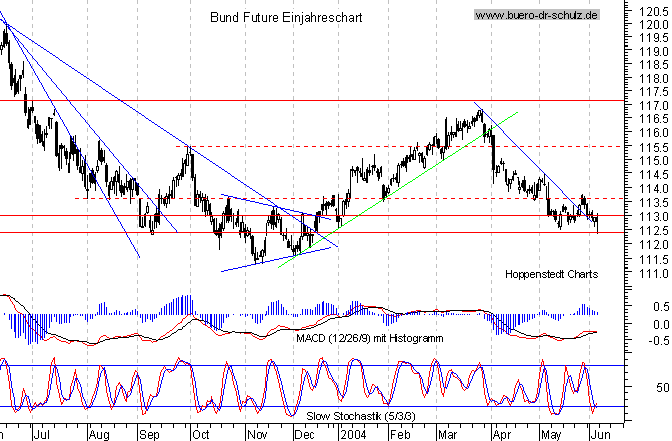The image size is (672, 441).
Task: Click the Oct month marker on the time axis
Action: (x=203, y=435)
